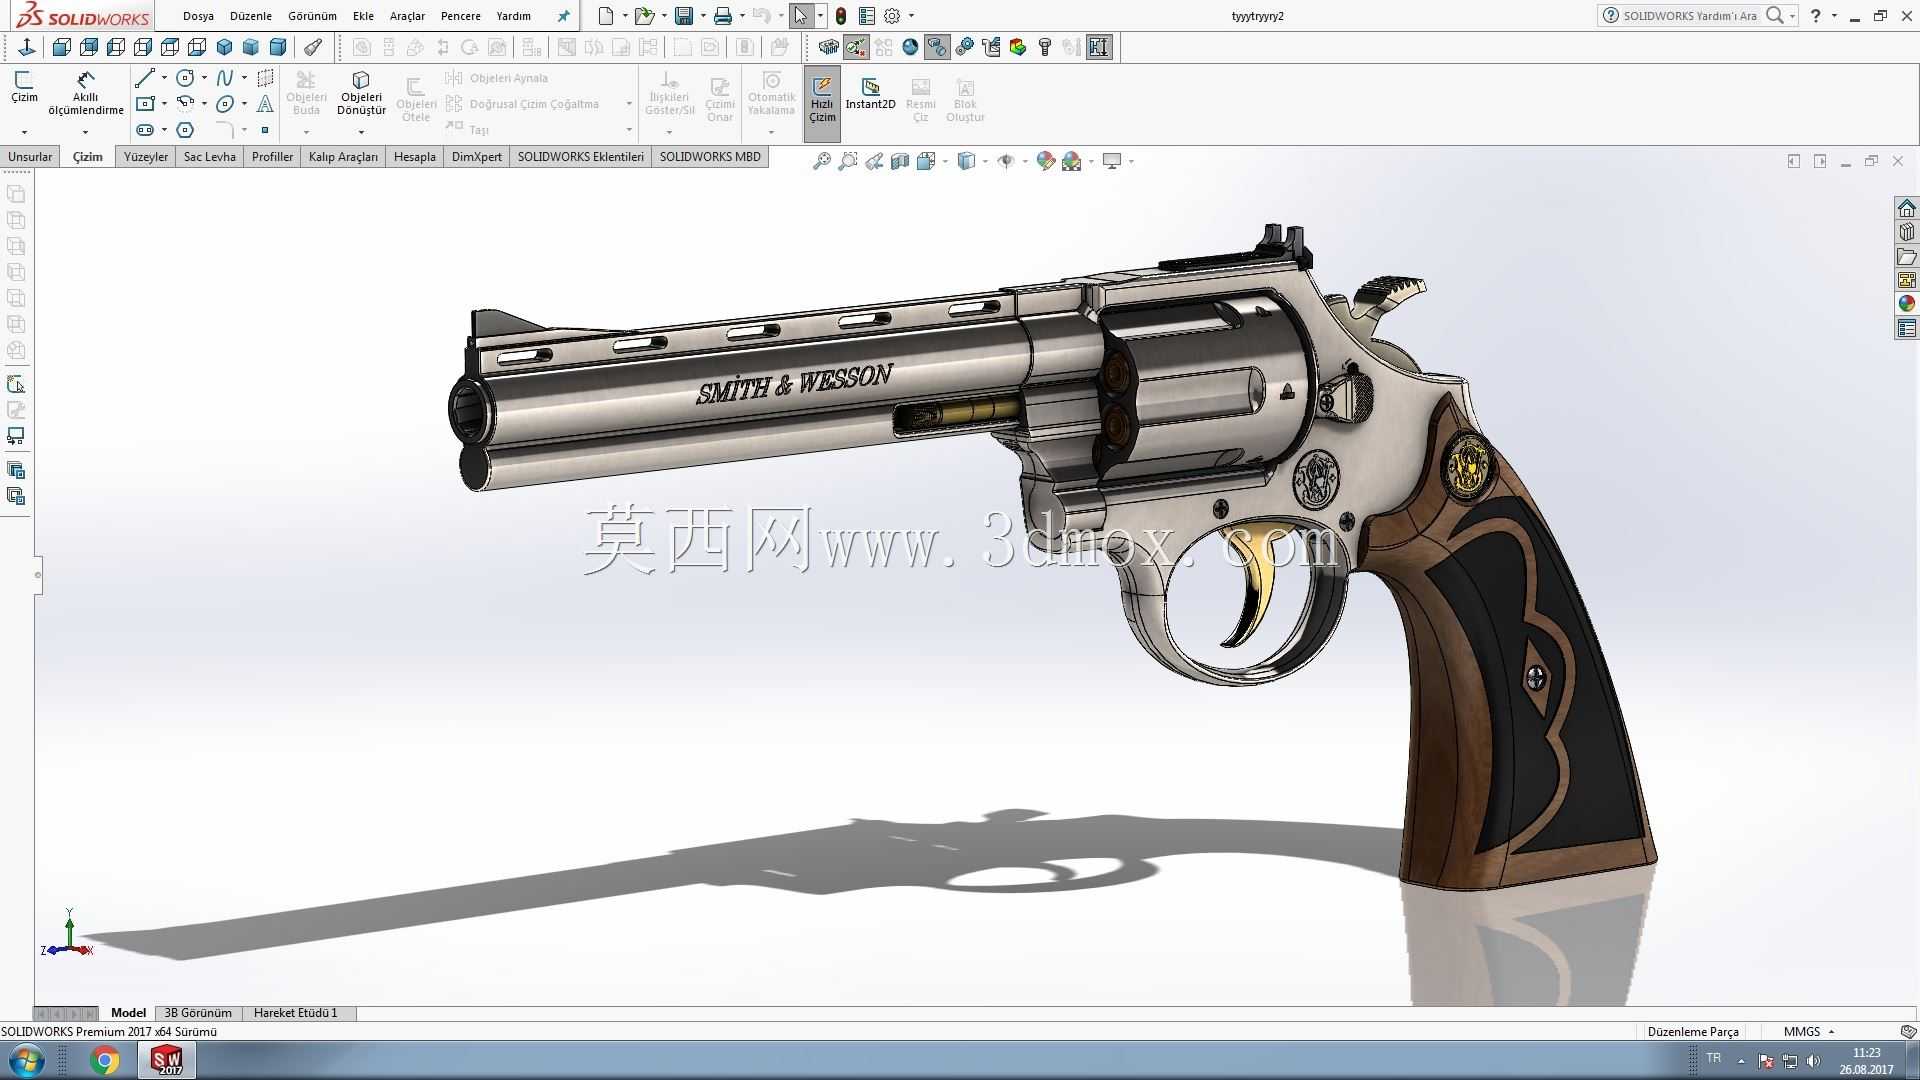Expand the Line tool dropdown arrow

click(164, 78)
